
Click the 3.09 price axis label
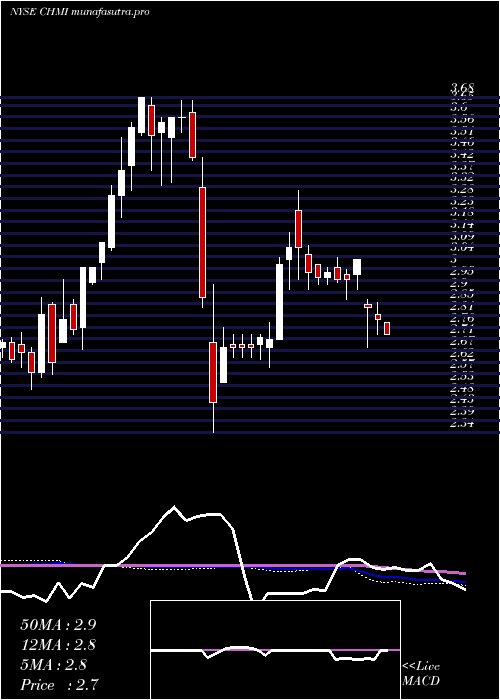(462, 237)
